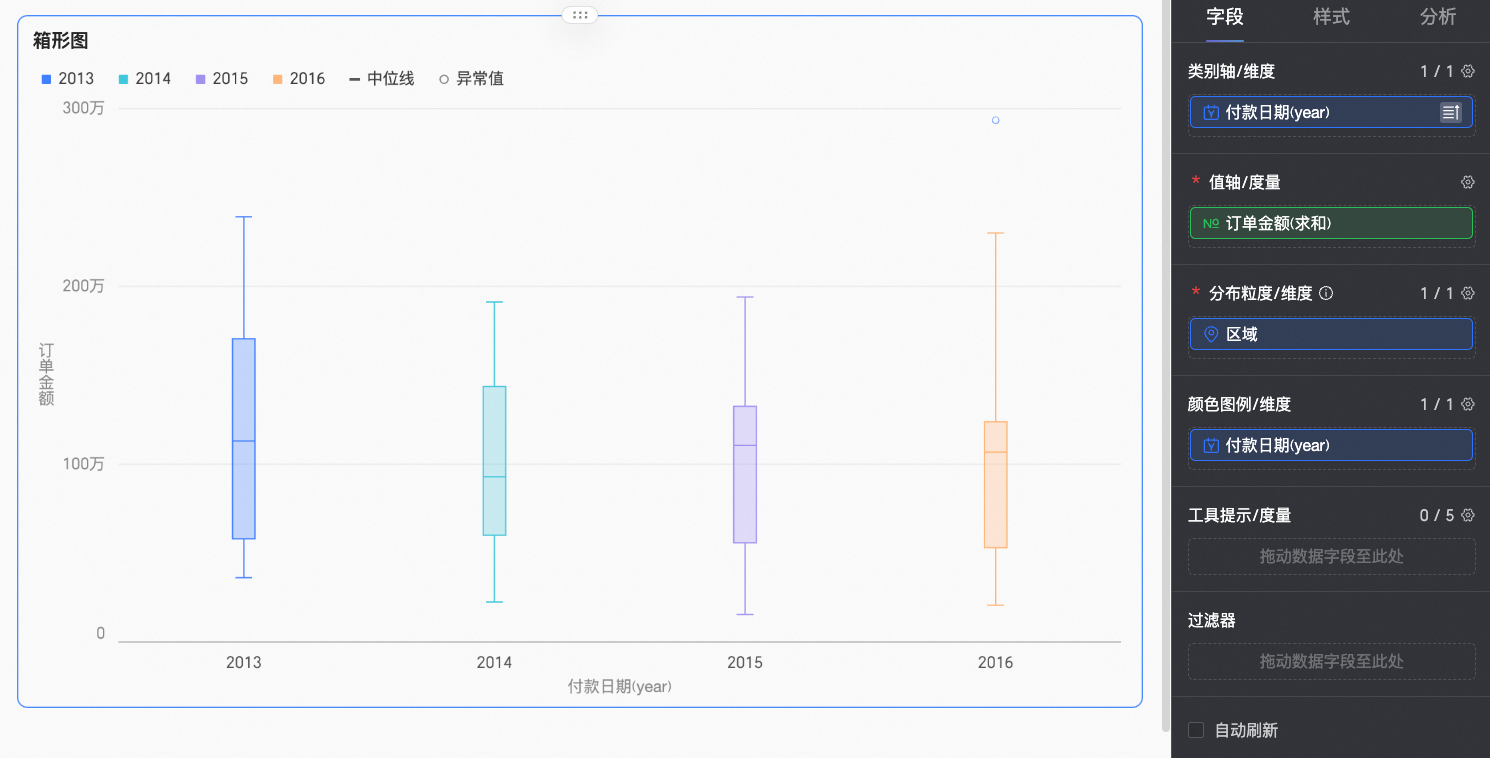
Task: Select the 区域 field under 分布粒度/维度
Action: [1331, 334]
